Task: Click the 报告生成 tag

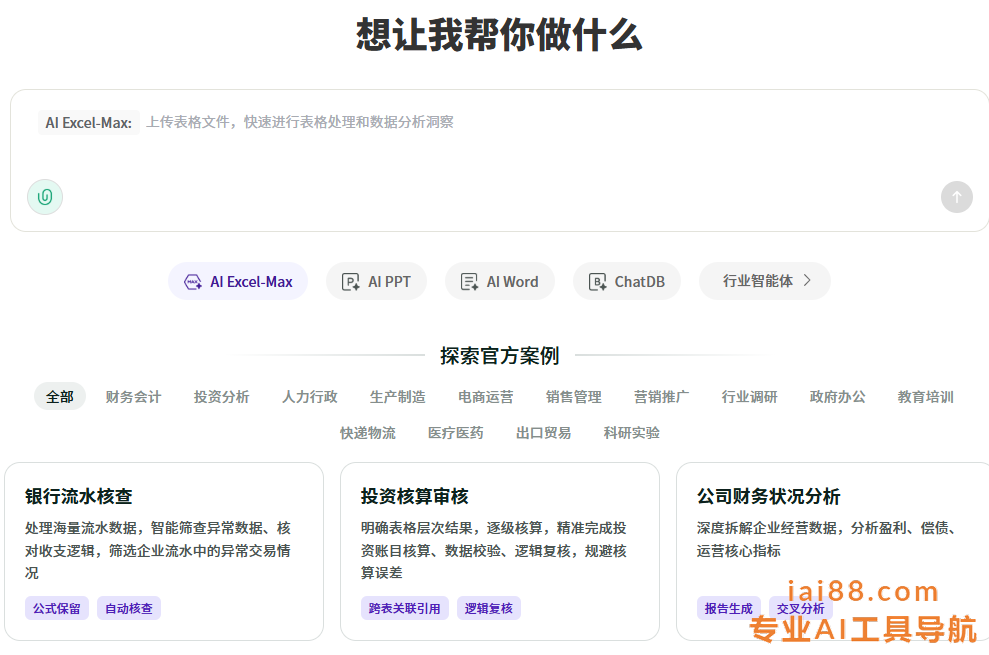Action: pyautogui.click(x=729, y=608)
